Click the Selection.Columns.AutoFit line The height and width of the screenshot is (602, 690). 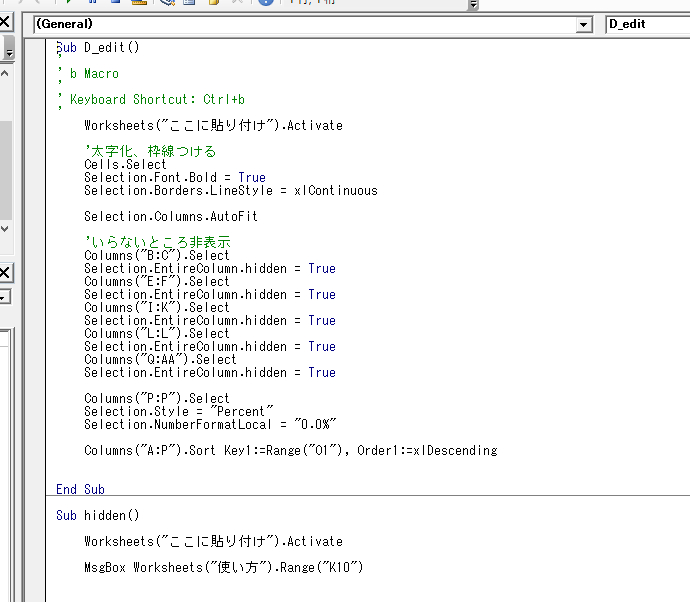click(171, 217)
